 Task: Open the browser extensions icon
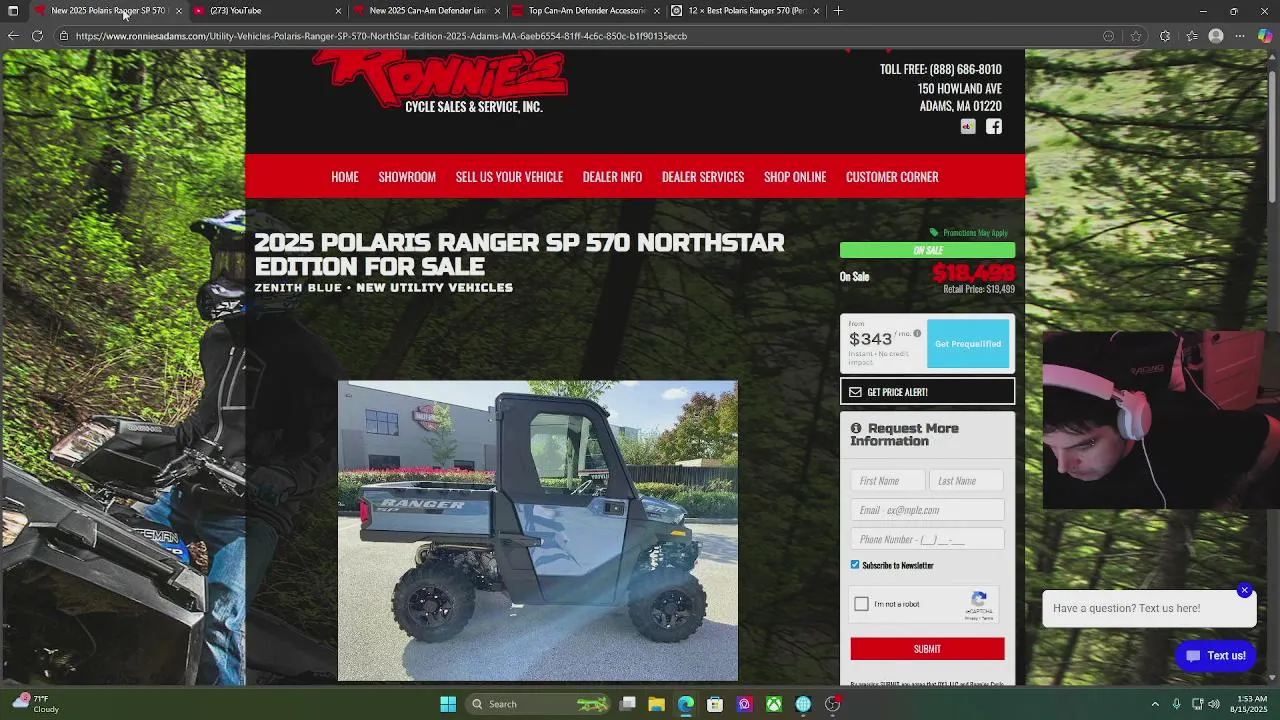1165,36
